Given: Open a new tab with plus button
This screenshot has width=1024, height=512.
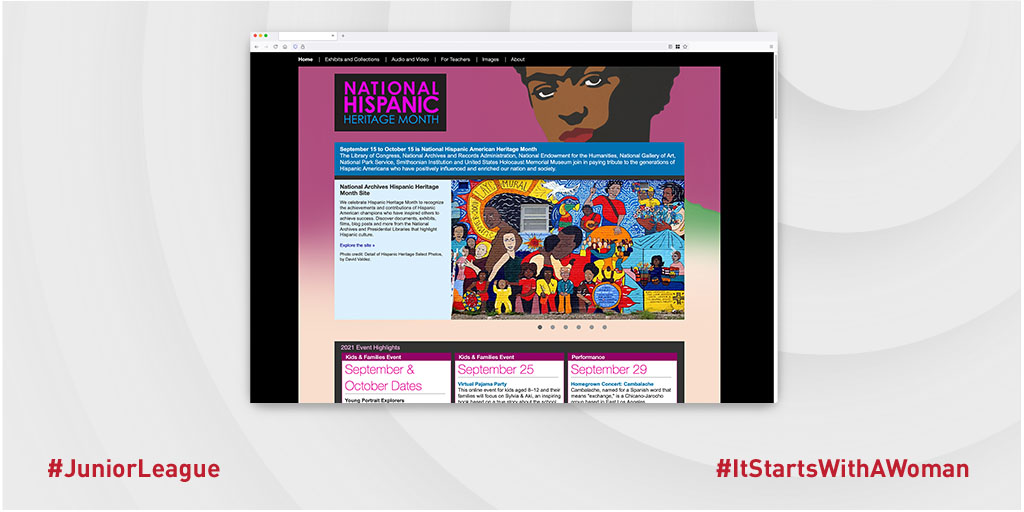Looking at the screenshot, I should point(343,35).
